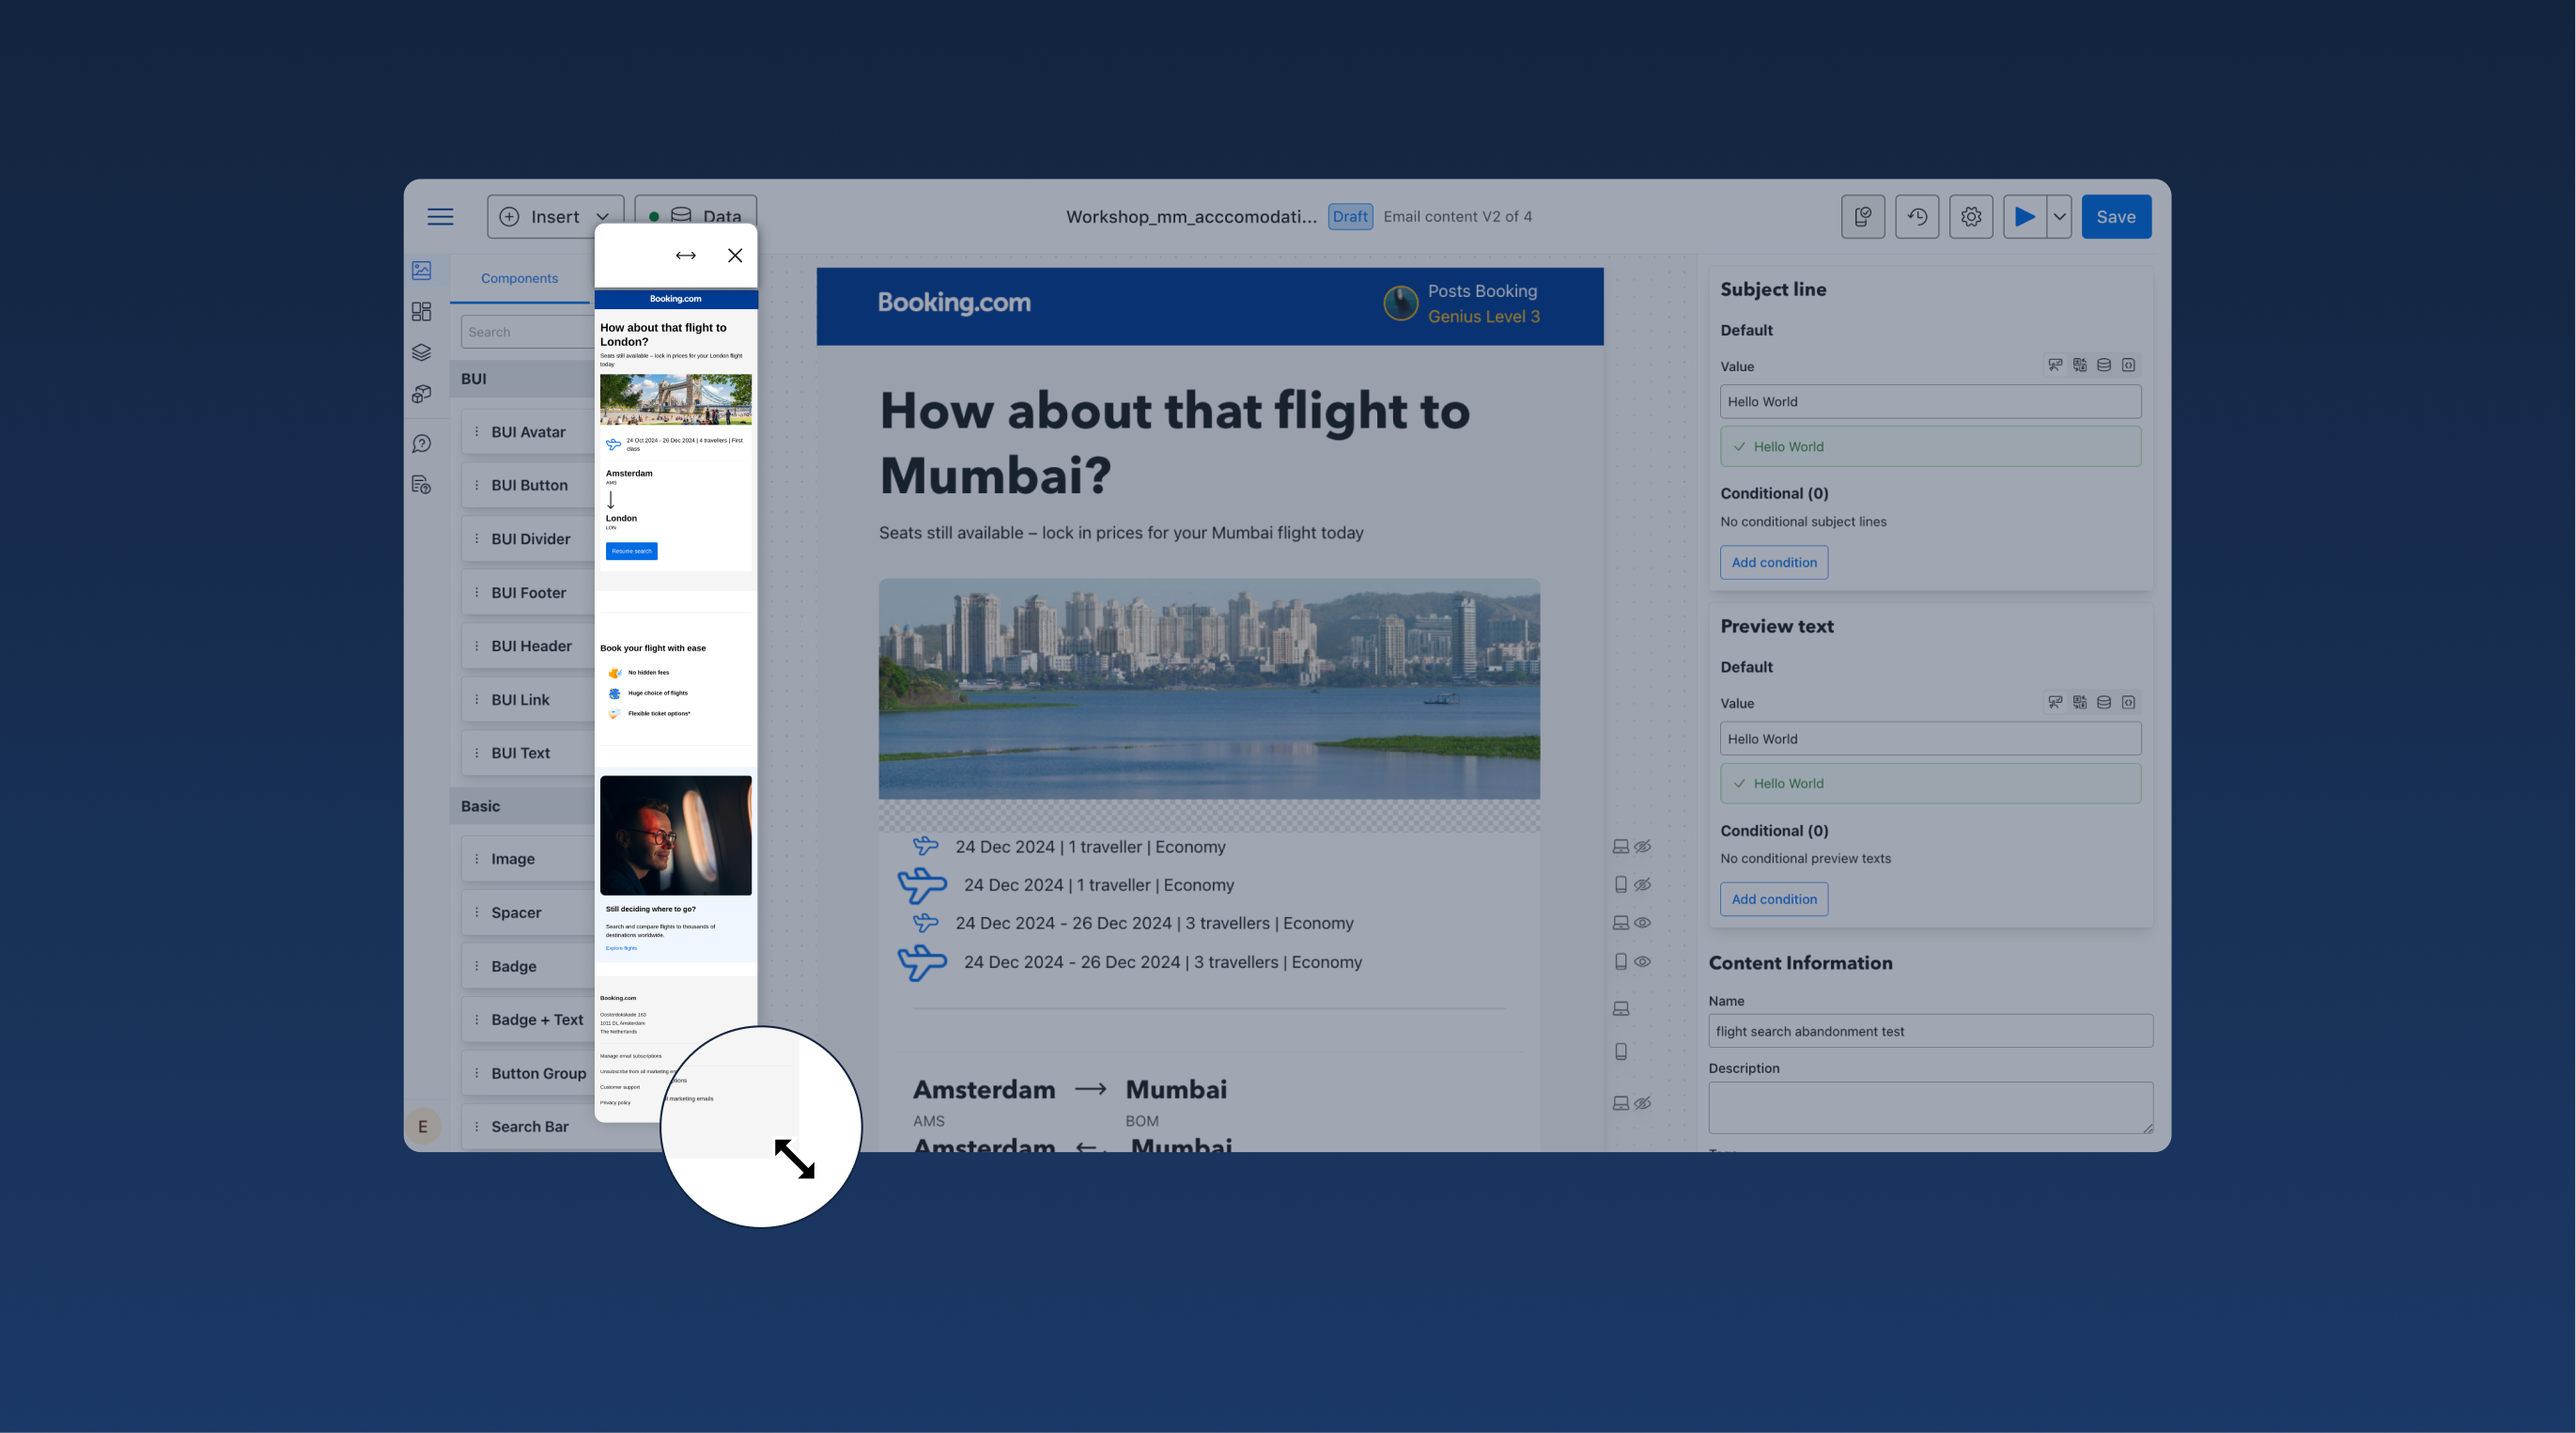Click the user avatar E
This screenshot has width=2576, height=1433.
point(423,1126)
